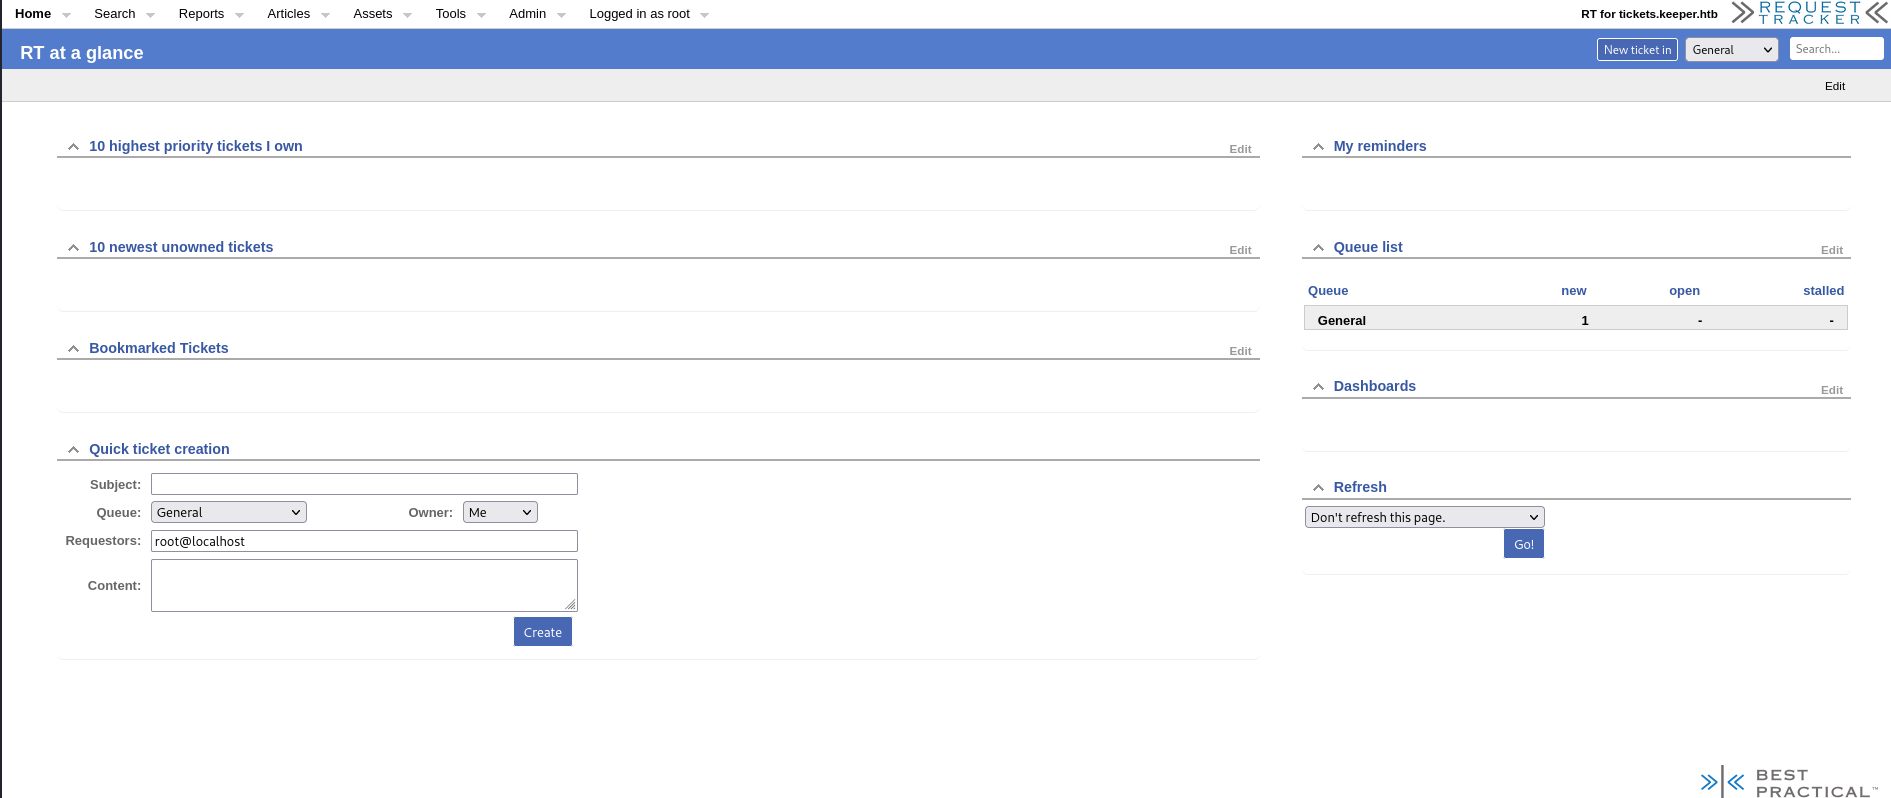Viewport: 1891px width, 798px height.
Task: Collapse the Refresh section
Action: pyautogui.click(x=1318, y=488)
